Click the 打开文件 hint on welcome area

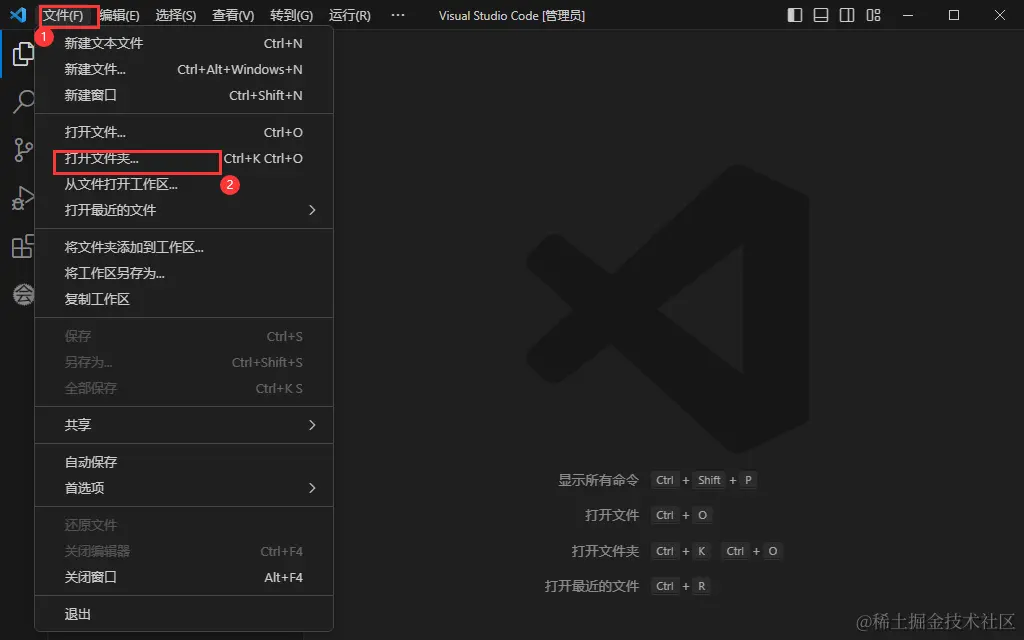[x=612, y=515]
